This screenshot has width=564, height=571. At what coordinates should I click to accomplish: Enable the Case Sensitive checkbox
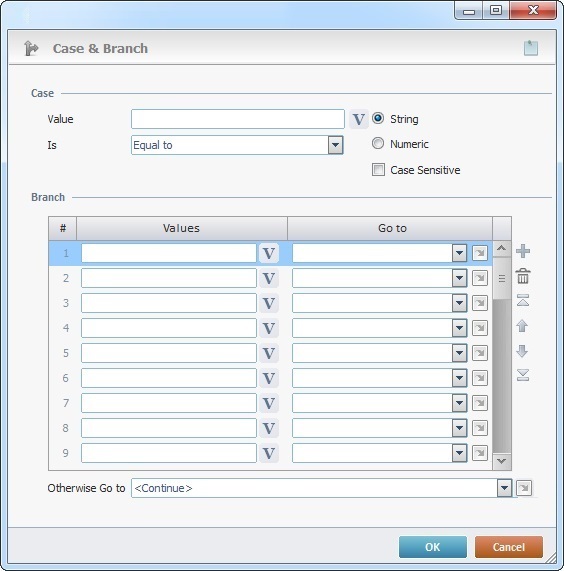(x=378, y=170)
